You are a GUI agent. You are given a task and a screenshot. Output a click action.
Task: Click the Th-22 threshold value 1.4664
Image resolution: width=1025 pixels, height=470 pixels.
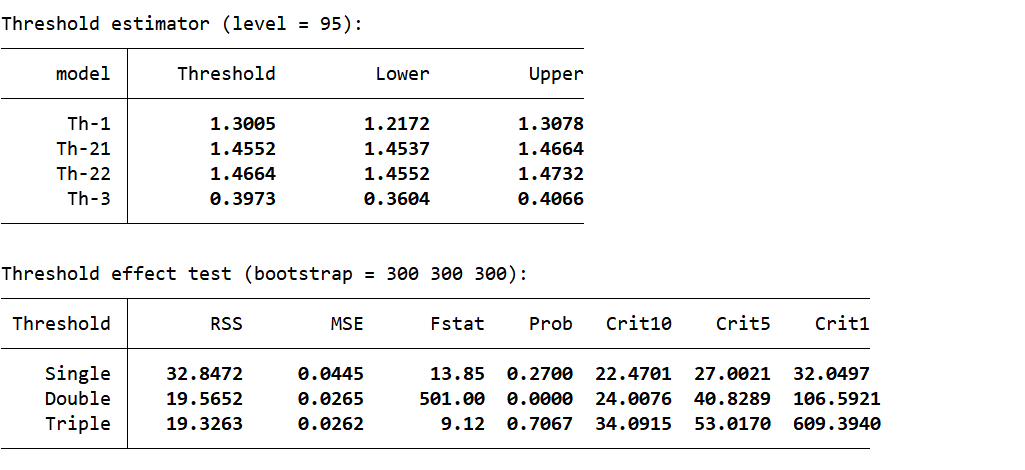tap(243, 174)
